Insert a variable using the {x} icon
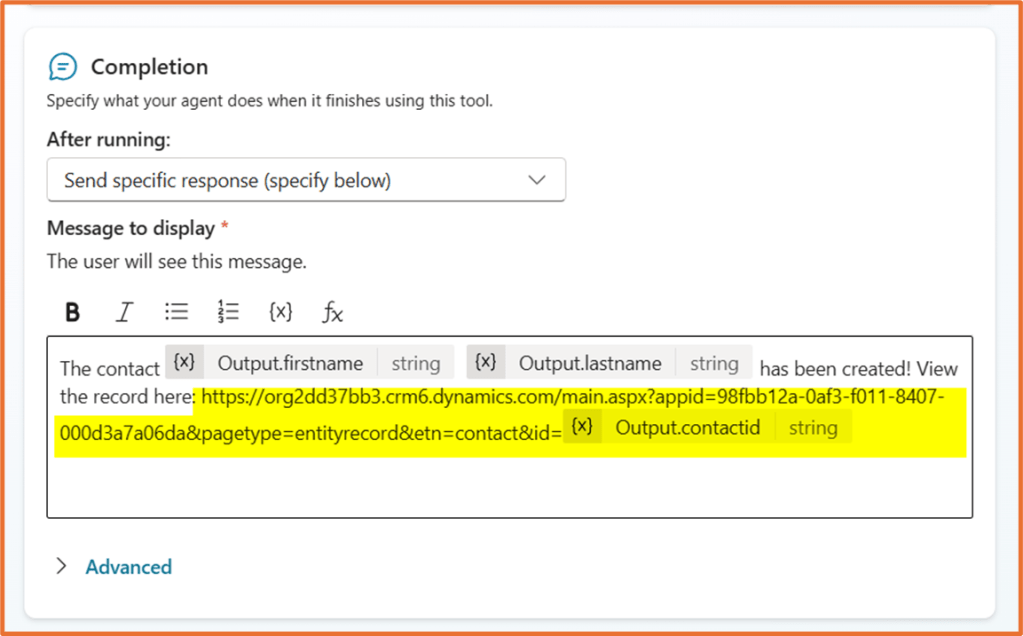The width and height of the screenshot is (1023, 636). click(280, 311)
